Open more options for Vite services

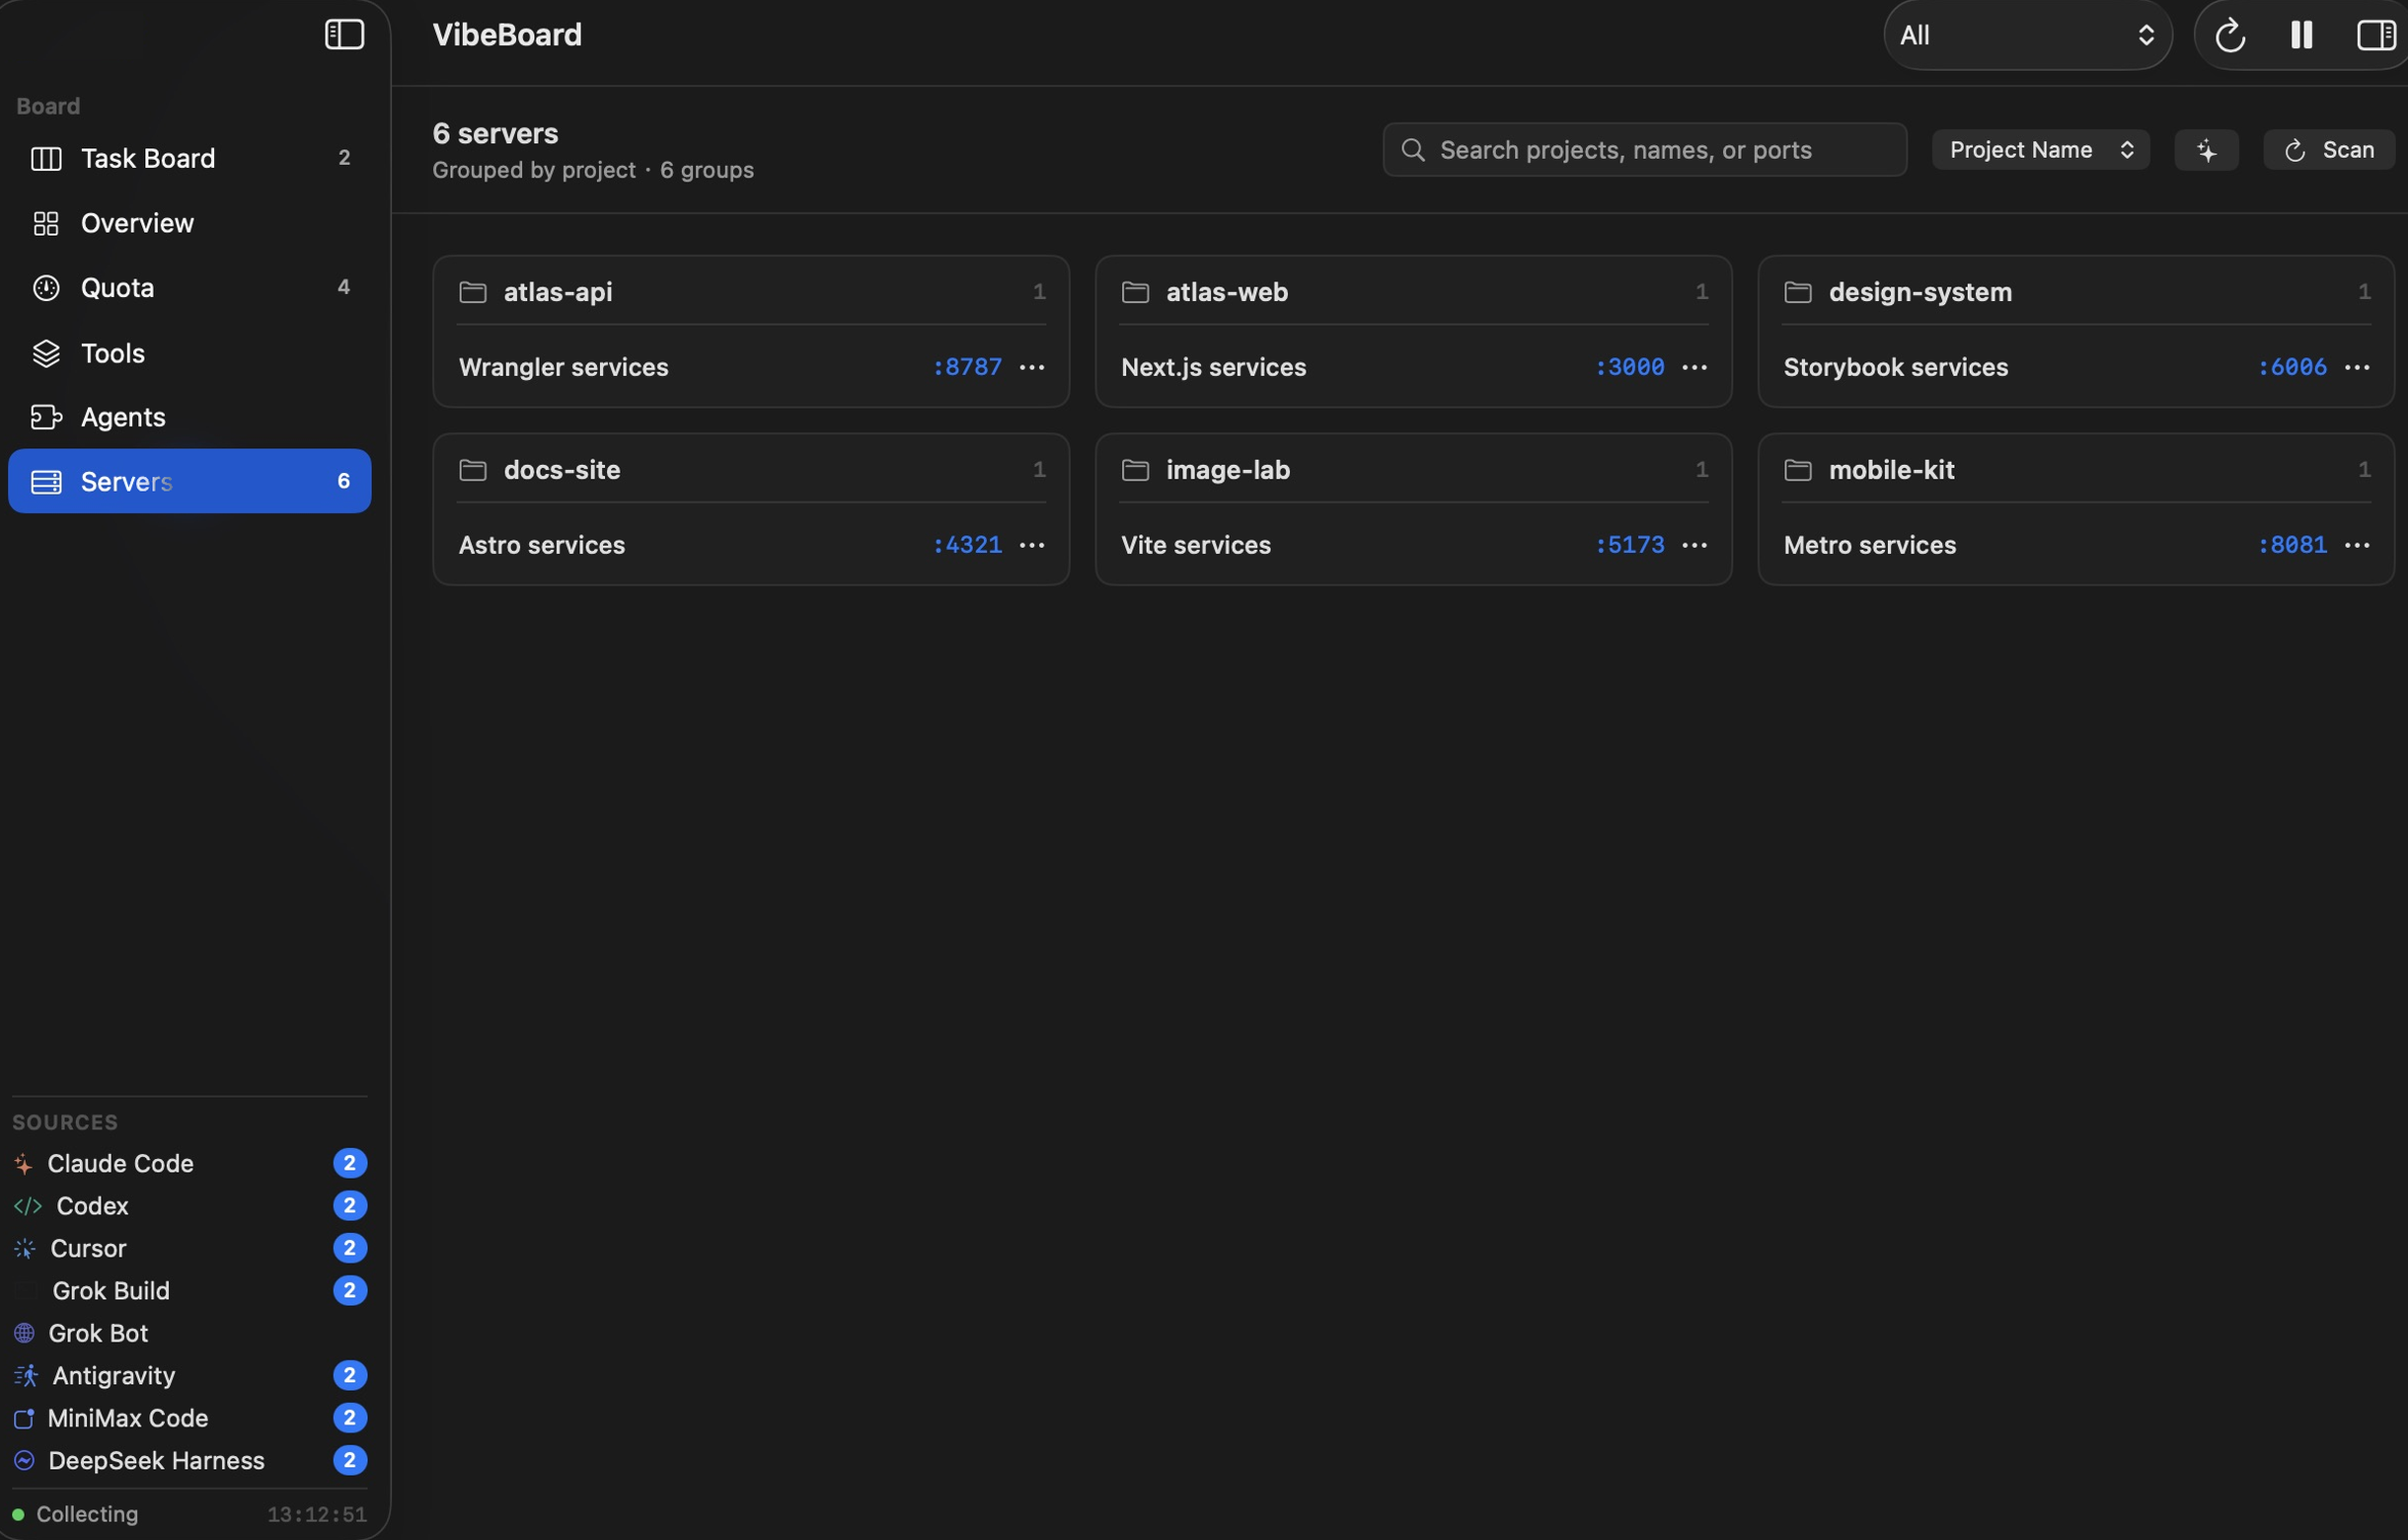(1694, 545)
